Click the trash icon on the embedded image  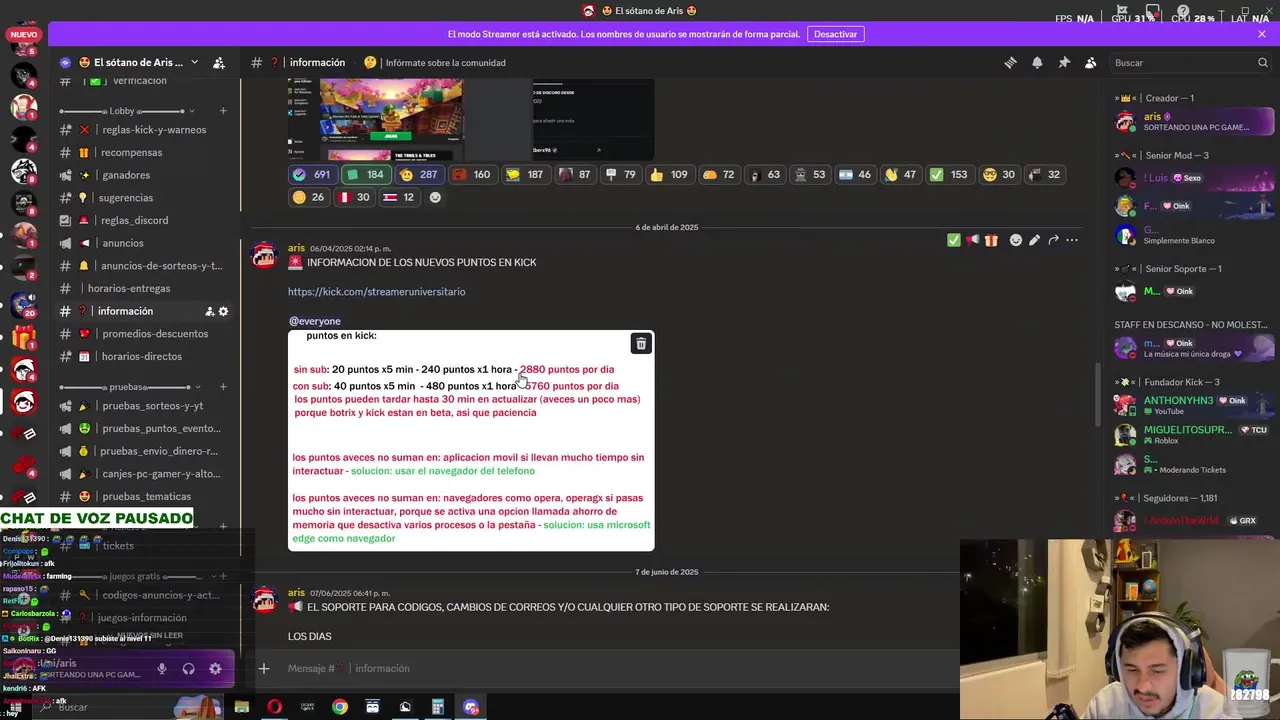coord(641,344)
